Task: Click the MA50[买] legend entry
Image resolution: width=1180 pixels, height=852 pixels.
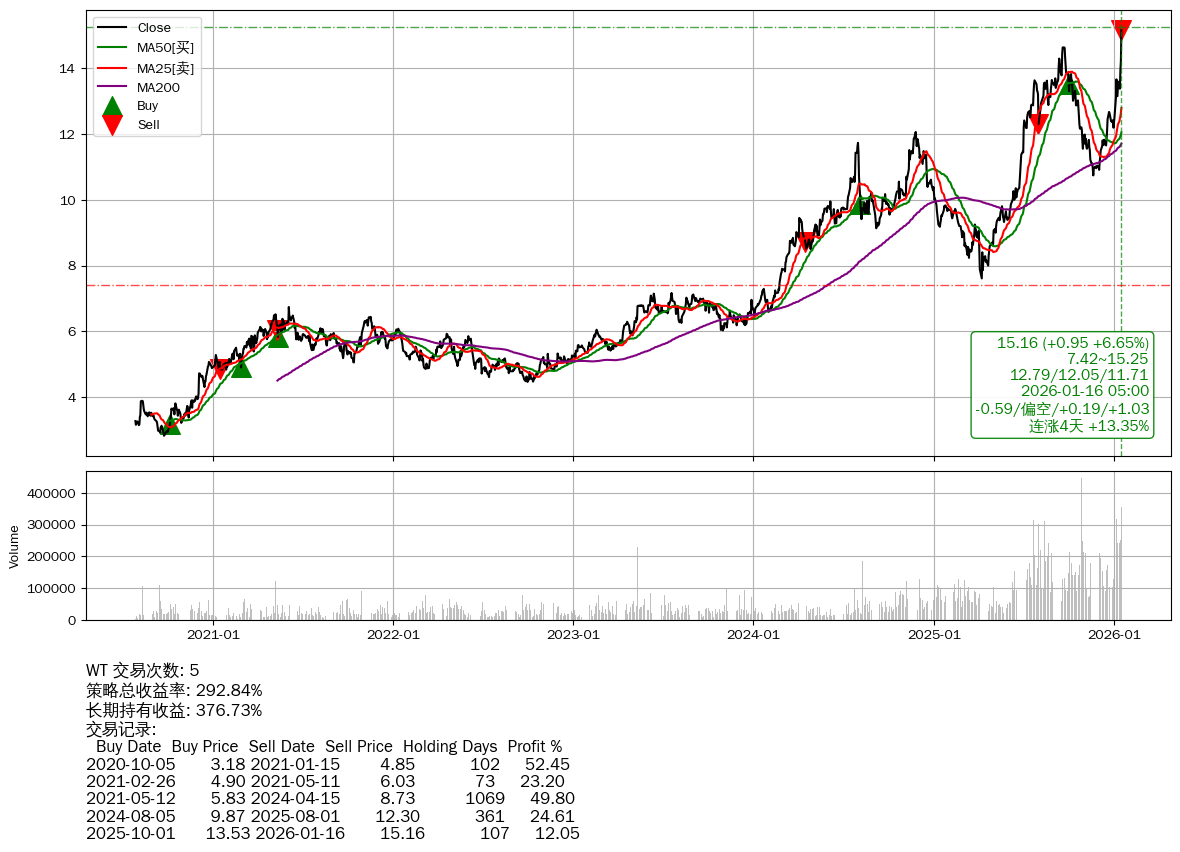Action: (165, 47)
